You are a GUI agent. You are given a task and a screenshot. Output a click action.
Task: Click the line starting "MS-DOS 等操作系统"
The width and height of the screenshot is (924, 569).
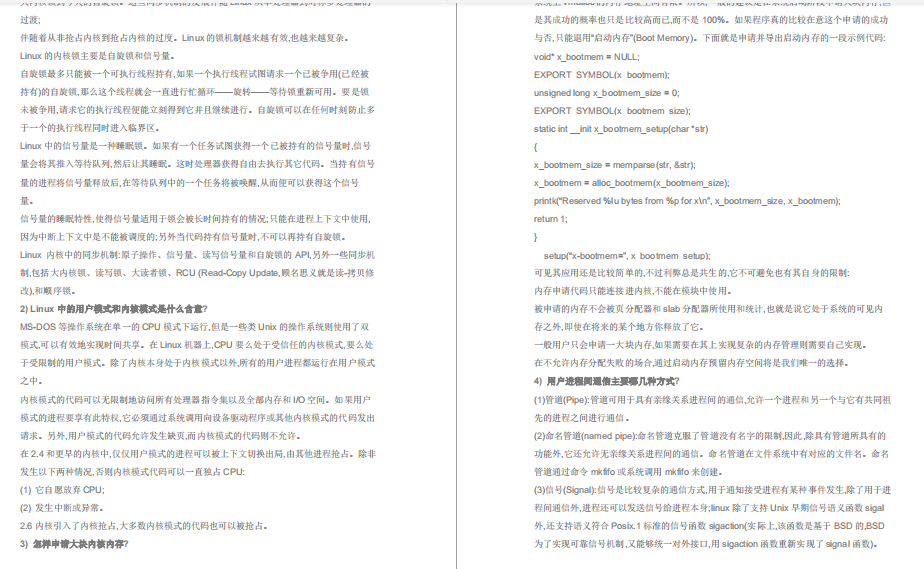194,326
